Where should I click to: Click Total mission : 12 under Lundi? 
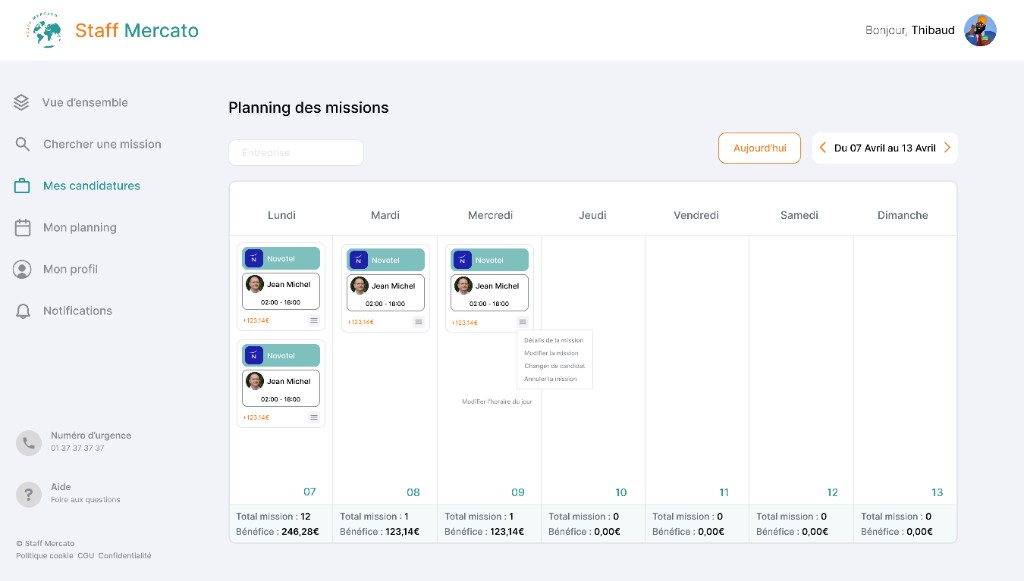[273, 516]
